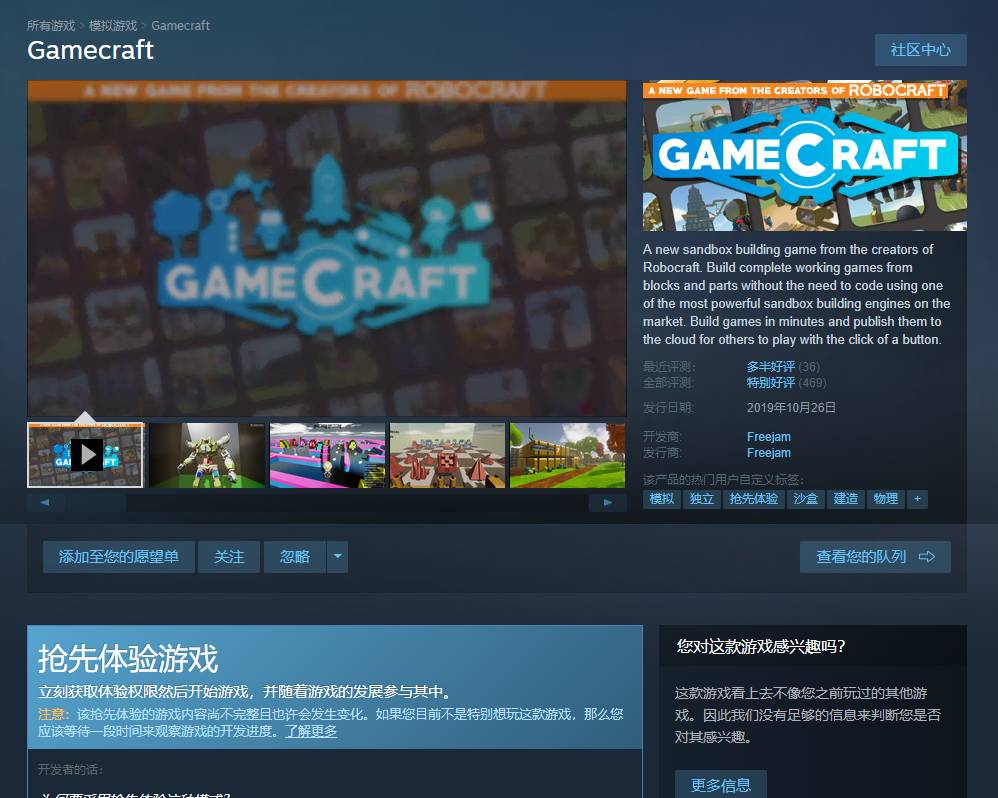Viewport: 998px width, 798px height.
Task: Select the robot mech screenshot thumbnail
Action: (207, 455)
